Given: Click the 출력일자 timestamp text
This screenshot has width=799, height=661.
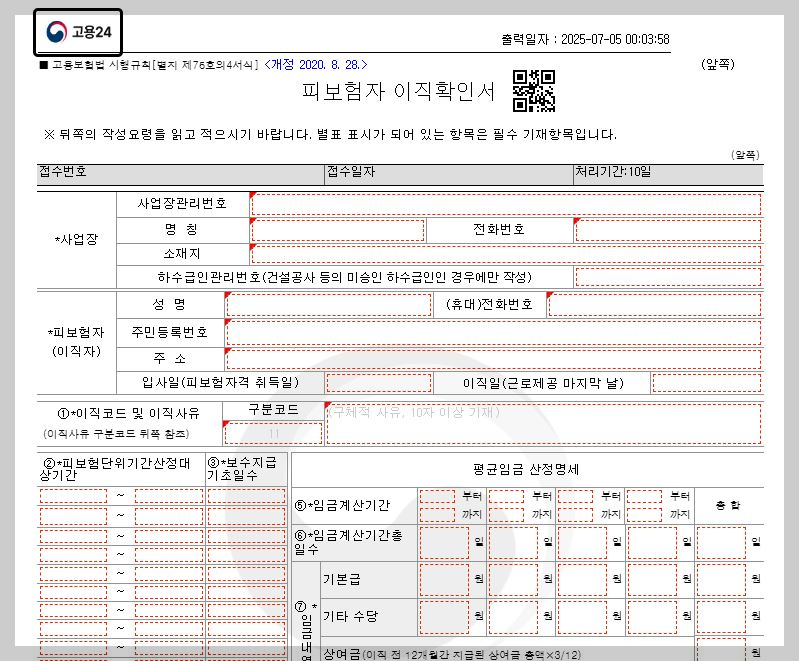Looking at the screenshot, I should click(x=585, y=39).
